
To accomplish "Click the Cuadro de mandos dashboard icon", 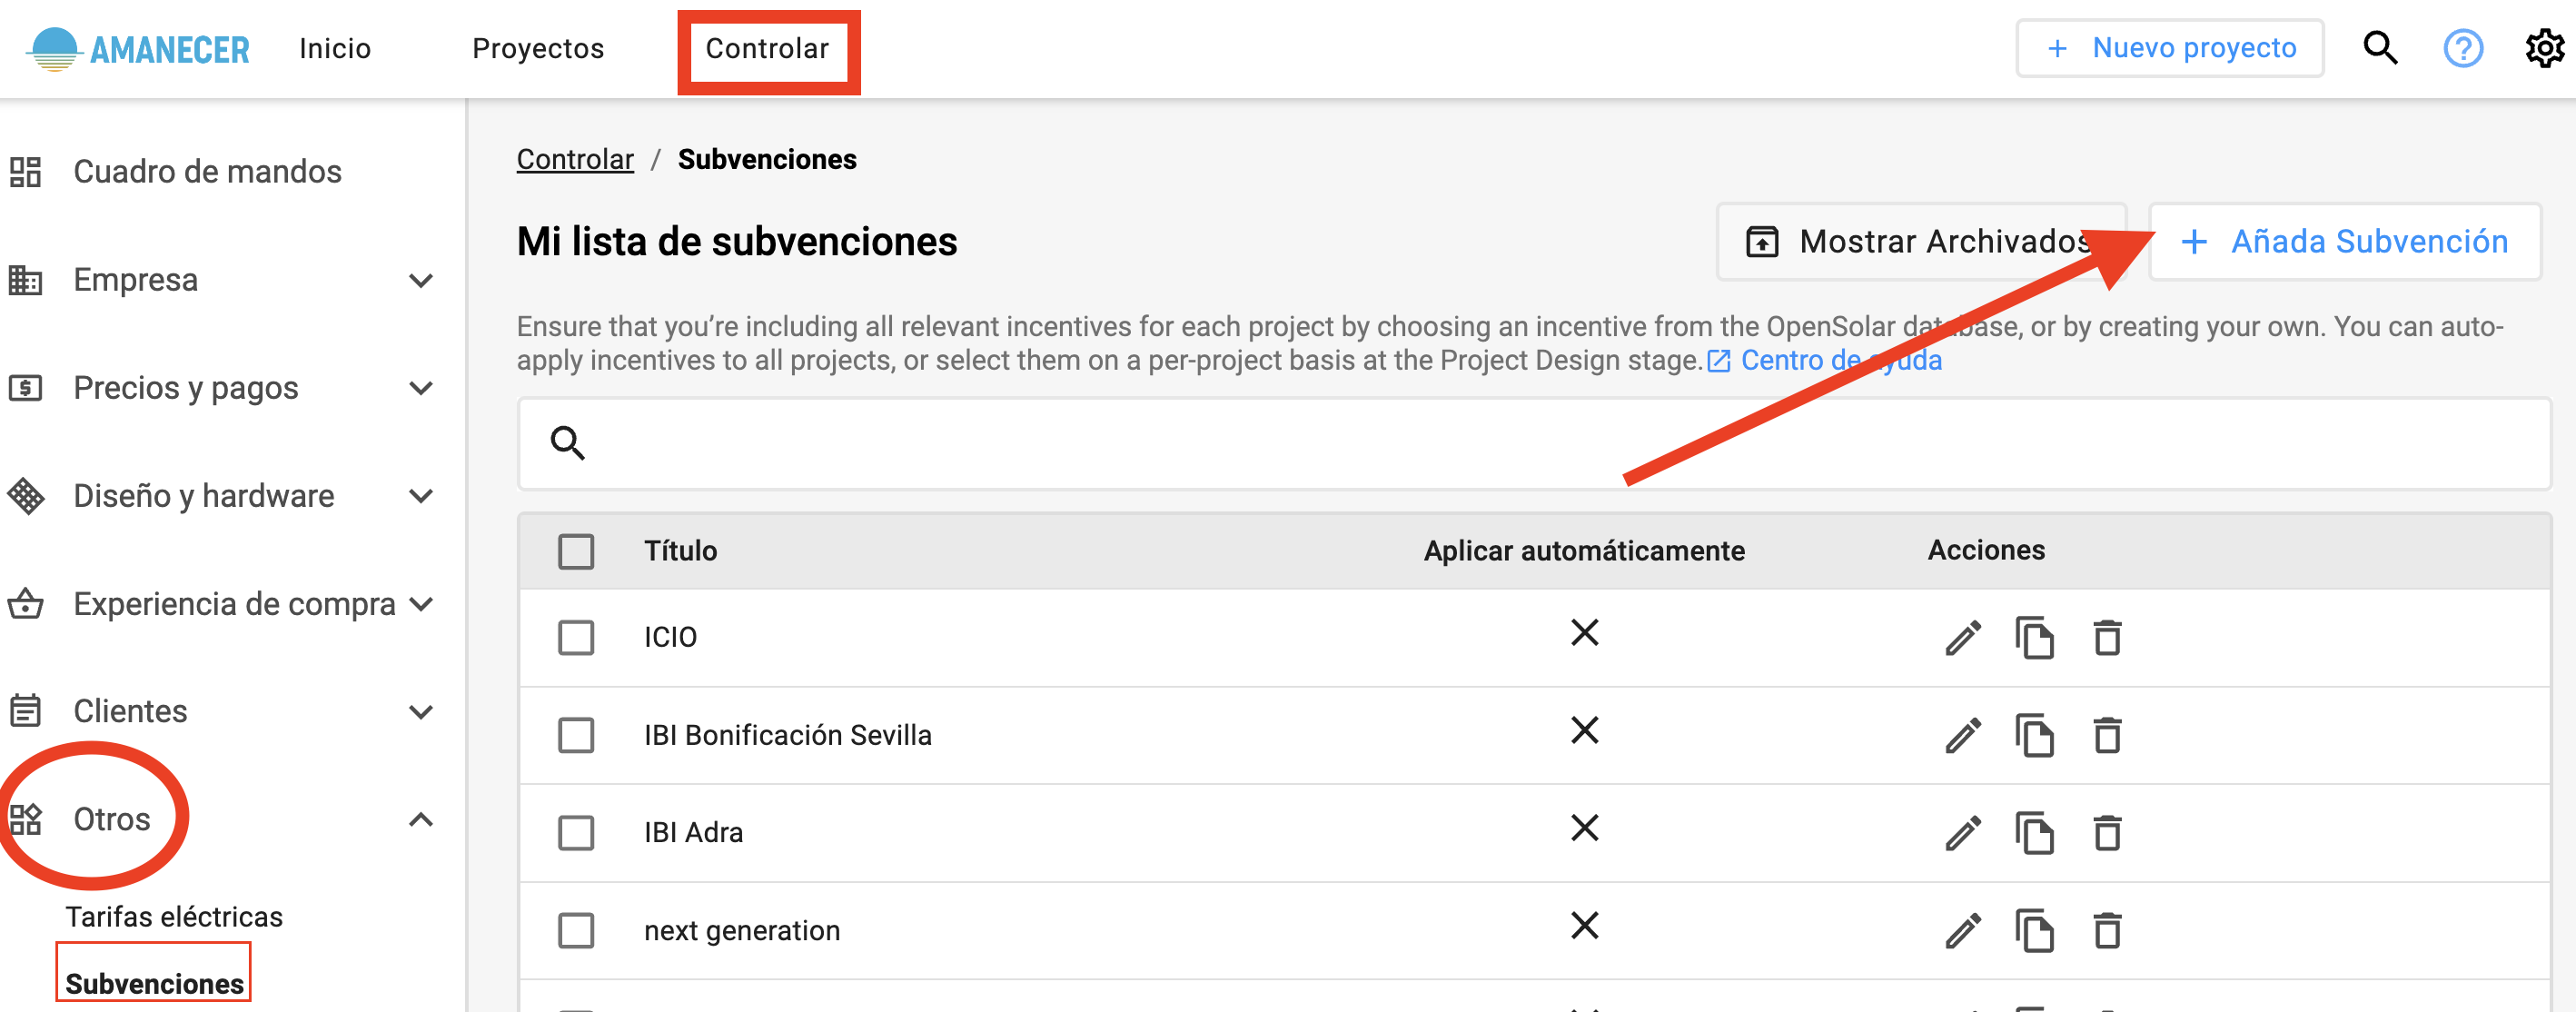I will 26,172.
